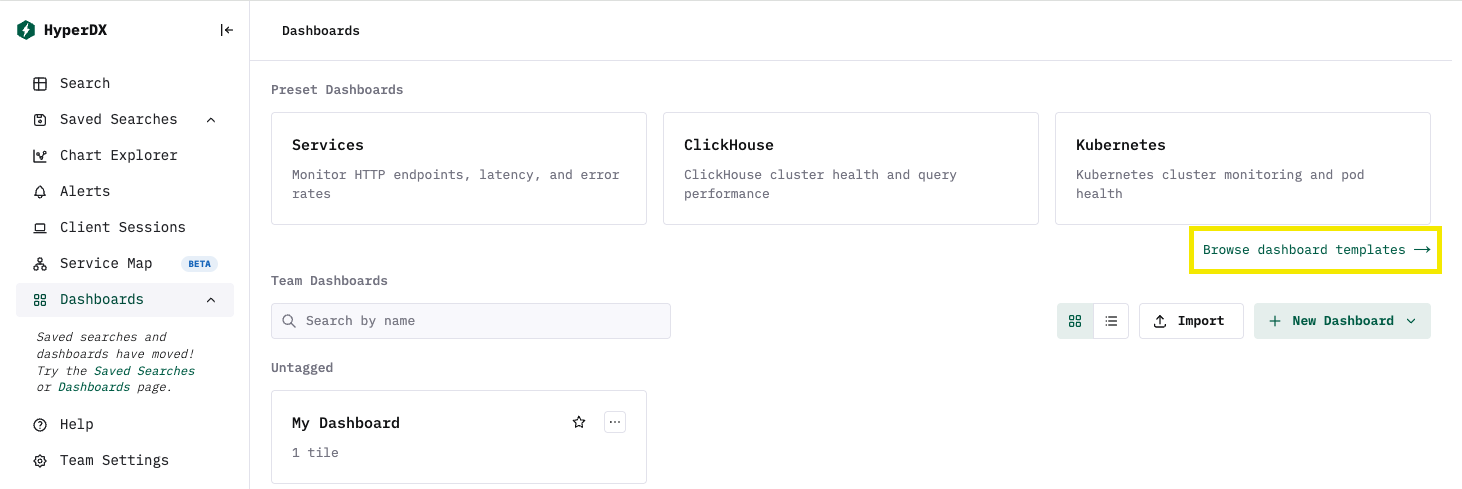This screenshot has width=1462, height=489.
Task: Collapse the sidebar with arrow icon
Action: [x=227, y=30]
